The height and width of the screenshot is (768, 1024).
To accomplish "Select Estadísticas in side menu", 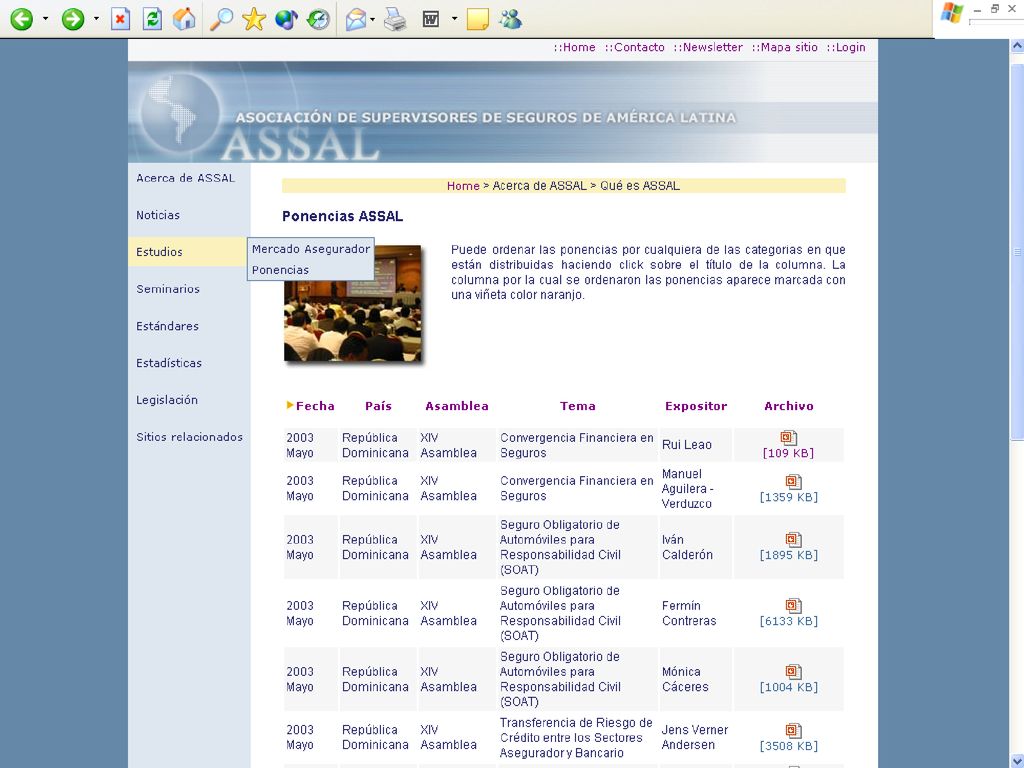I will pyautogui.click(x=169, y=362).
